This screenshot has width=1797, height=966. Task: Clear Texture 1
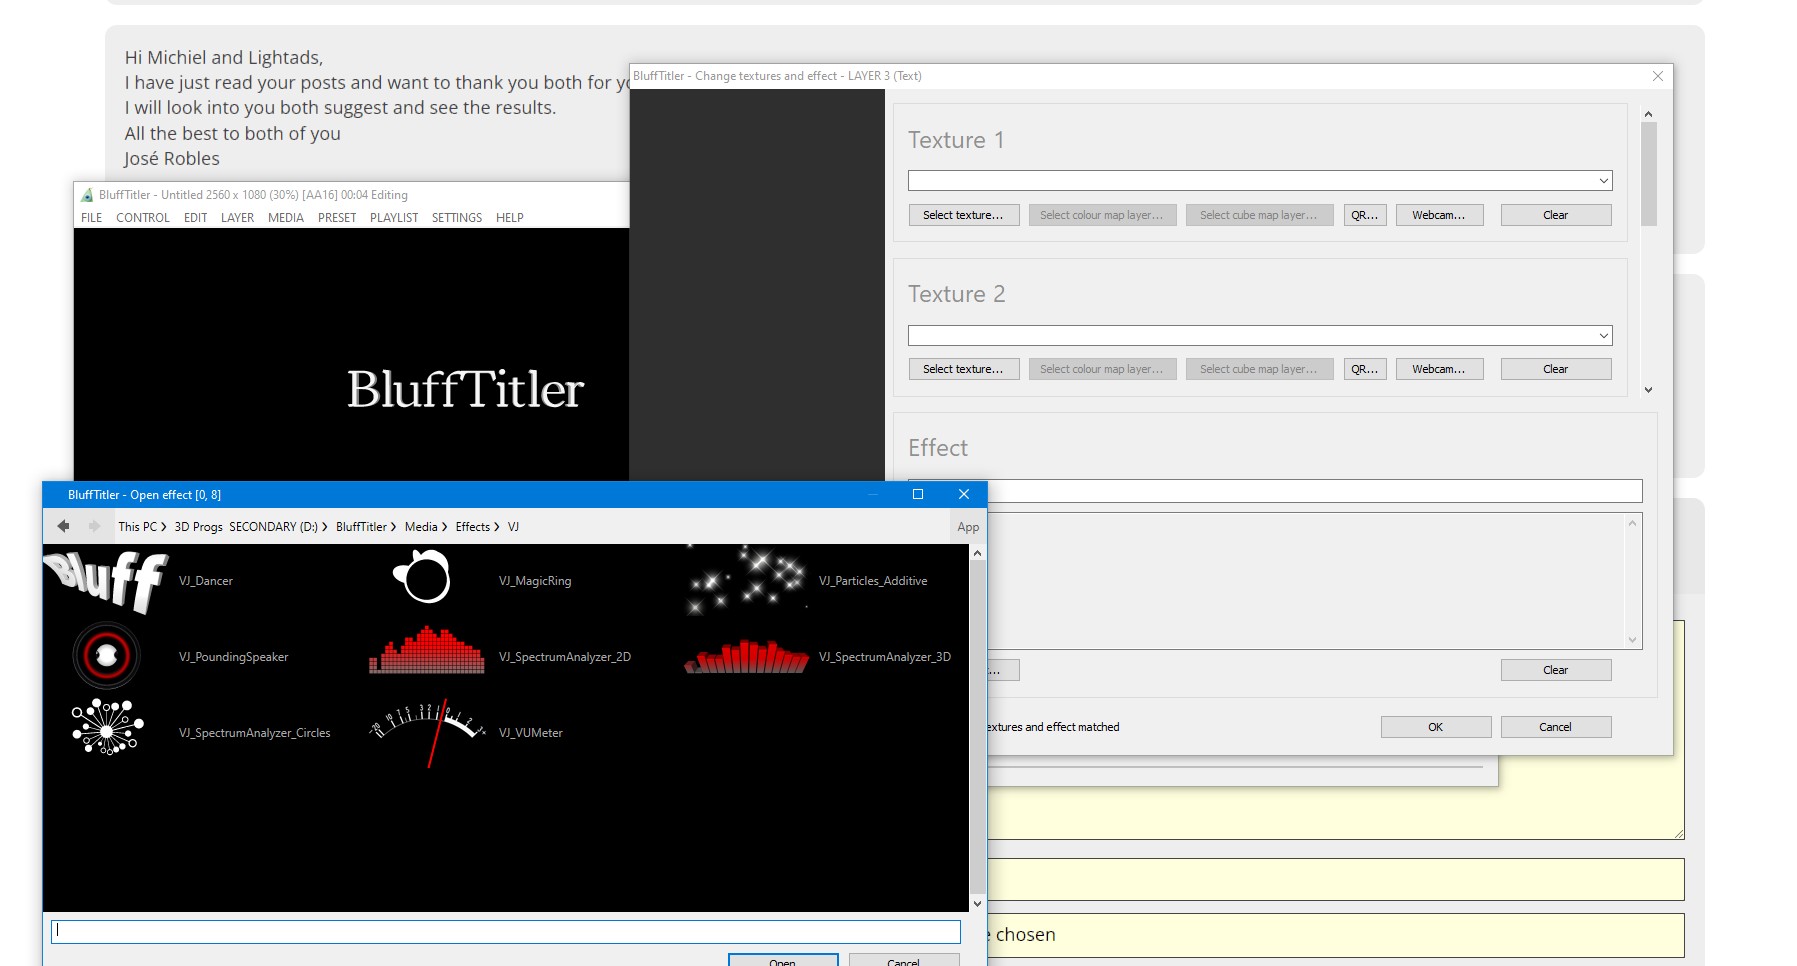pos(1556,215)
